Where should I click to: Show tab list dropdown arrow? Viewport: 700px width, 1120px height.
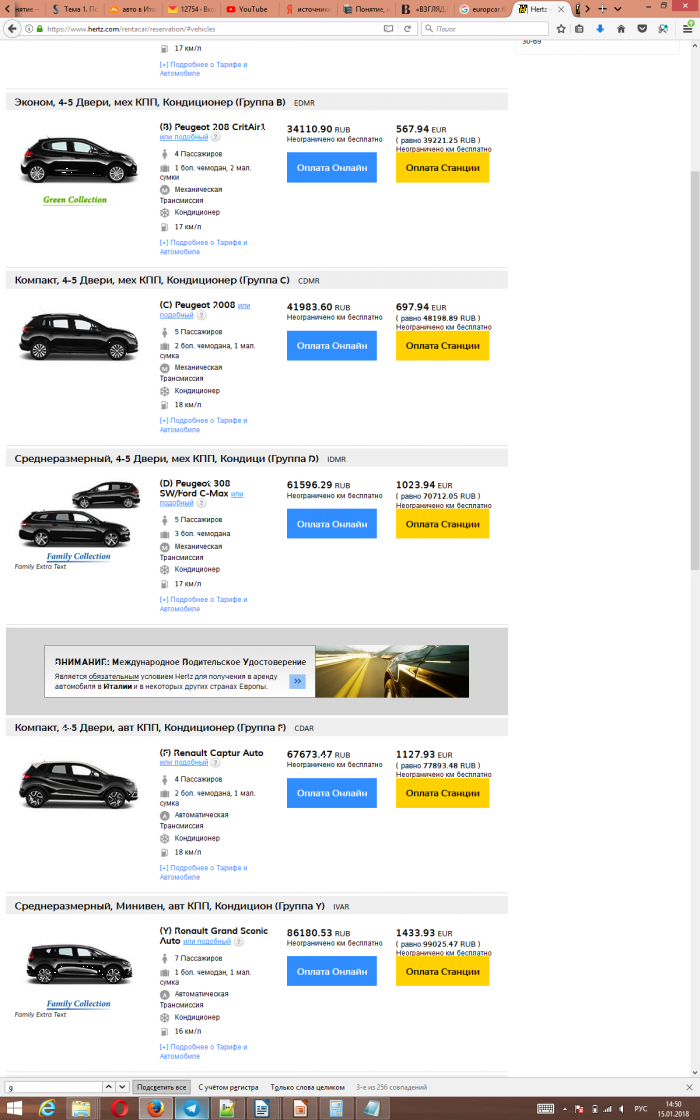coord(618,9)
